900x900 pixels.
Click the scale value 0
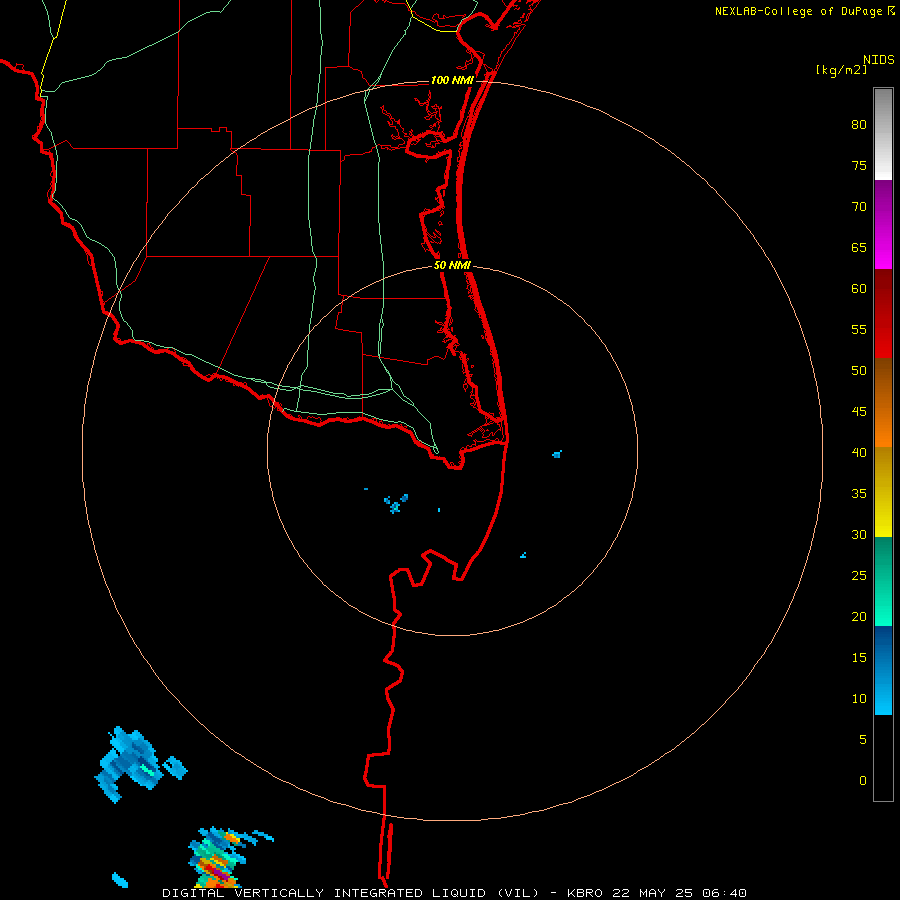click(863, 781)
